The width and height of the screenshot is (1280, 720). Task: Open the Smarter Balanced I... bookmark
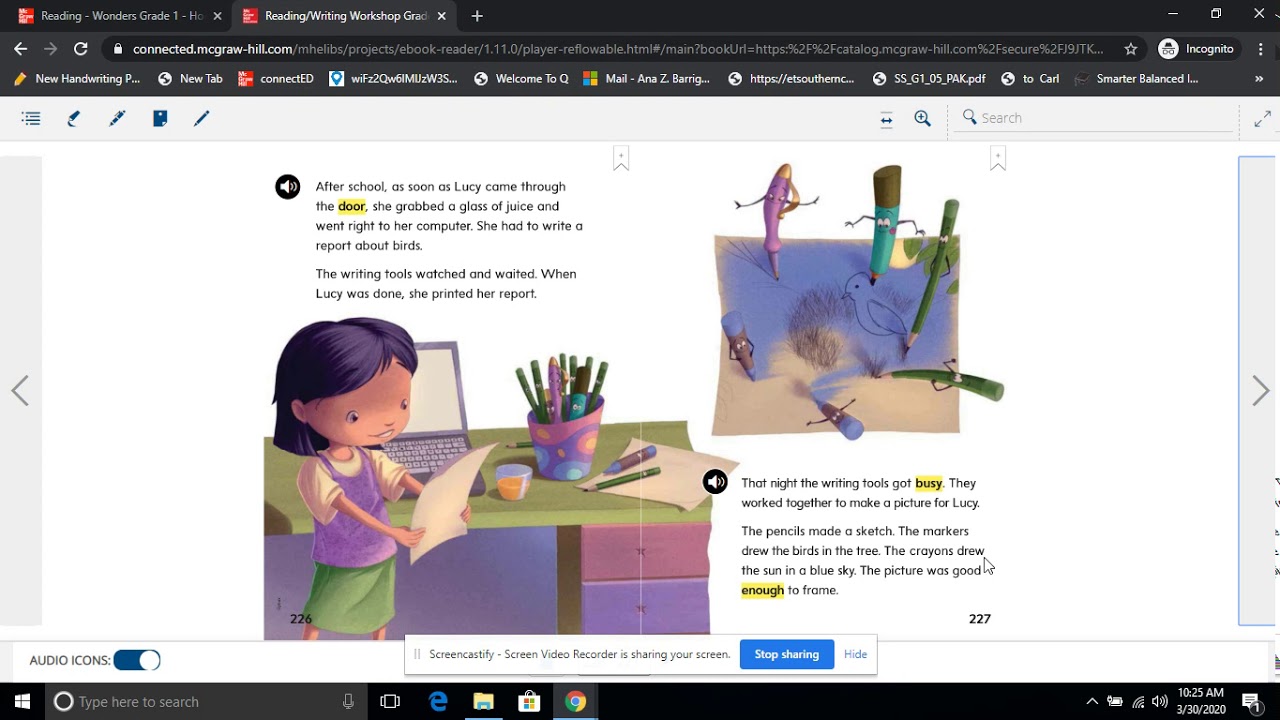click(1135, 78)
